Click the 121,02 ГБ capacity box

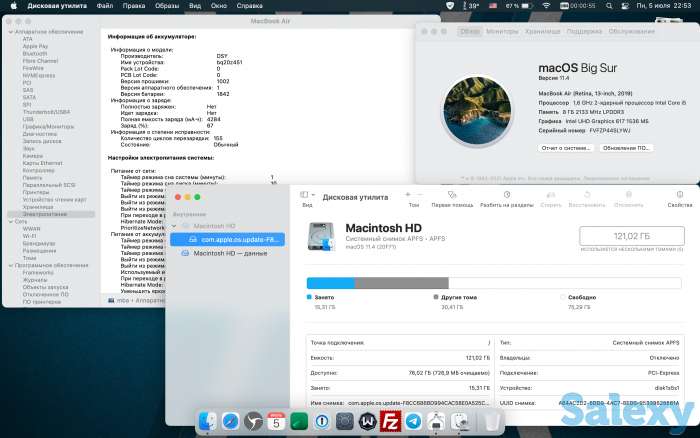click(x=632, y=236)
